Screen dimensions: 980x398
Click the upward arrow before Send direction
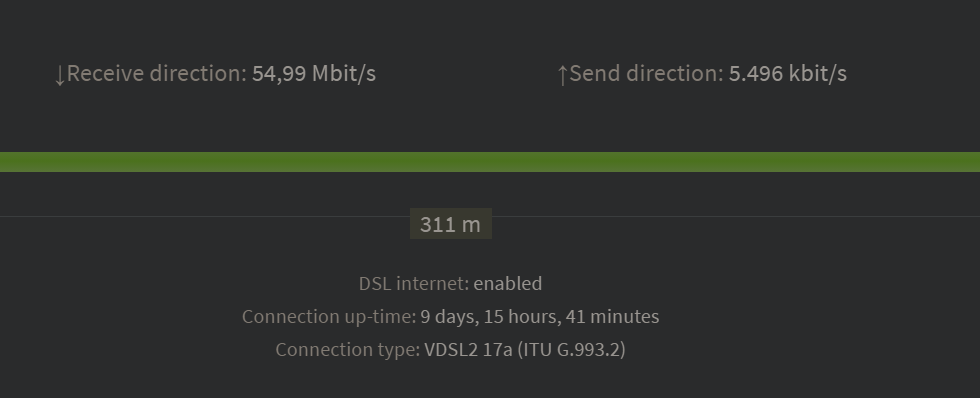562,75
